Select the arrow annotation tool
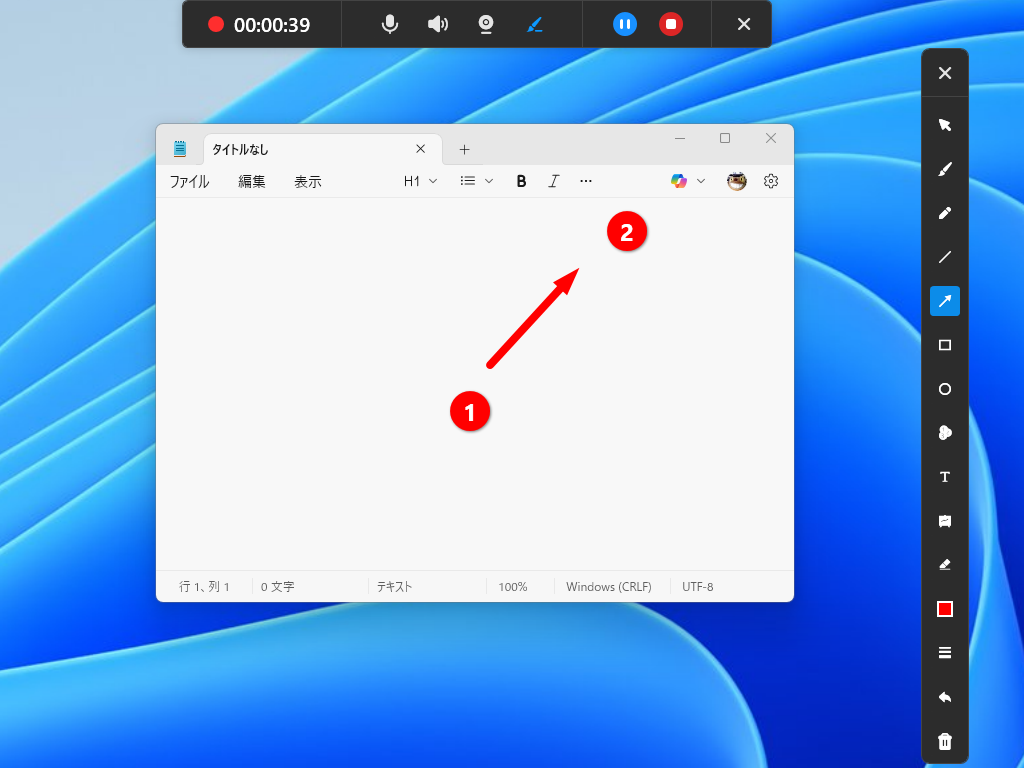Screen dimensions: 1024x768 [944, 301]
